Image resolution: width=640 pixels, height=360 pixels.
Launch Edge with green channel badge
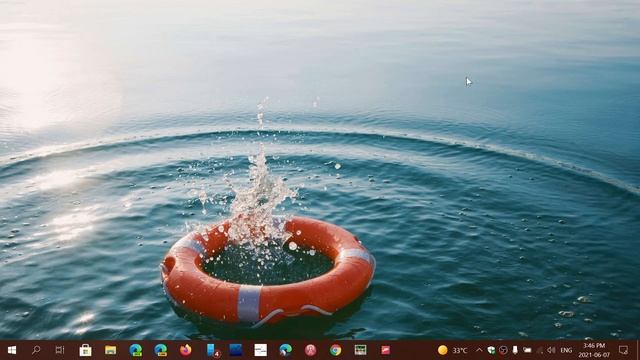136,350
